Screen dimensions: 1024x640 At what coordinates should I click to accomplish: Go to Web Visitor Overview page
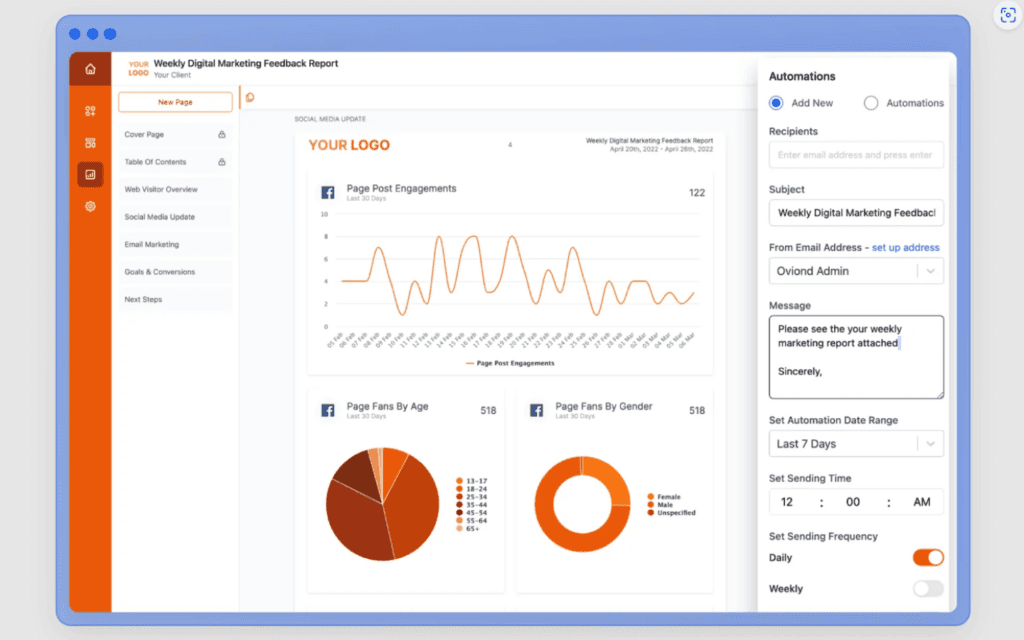click(174, 189)
